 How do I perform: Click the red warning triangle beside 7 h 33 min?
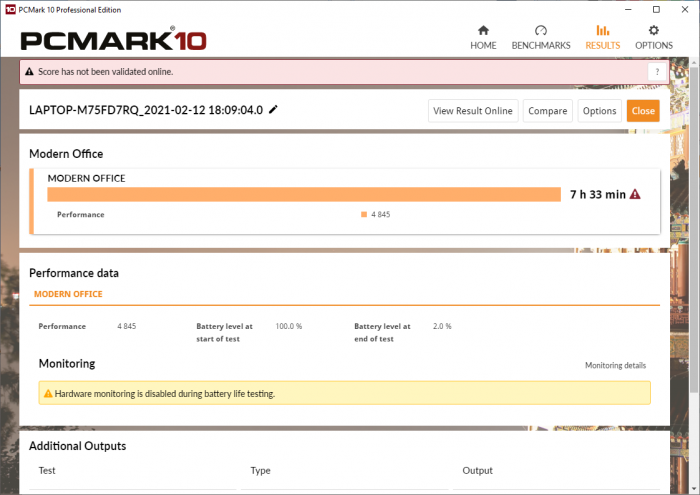click(635, 194)
